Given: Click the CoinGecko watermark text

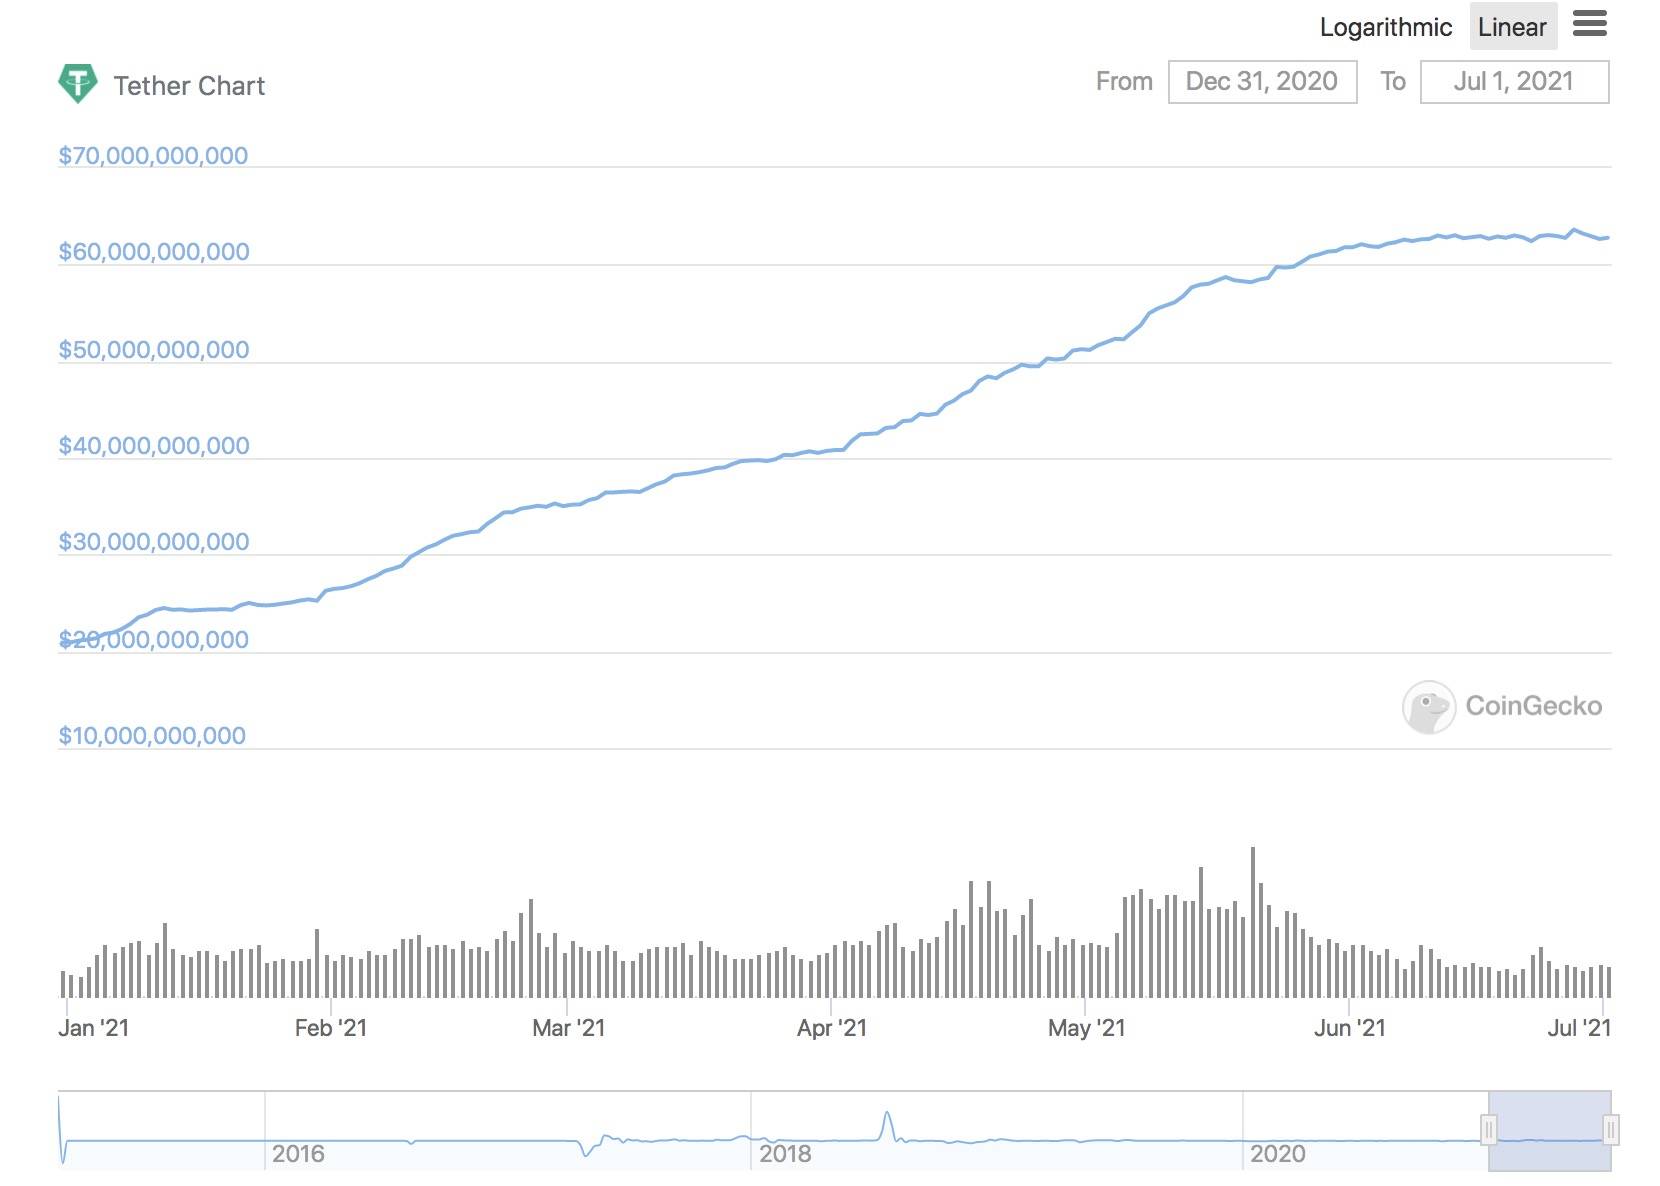Looking at the screenshot, I should 1533,706.
